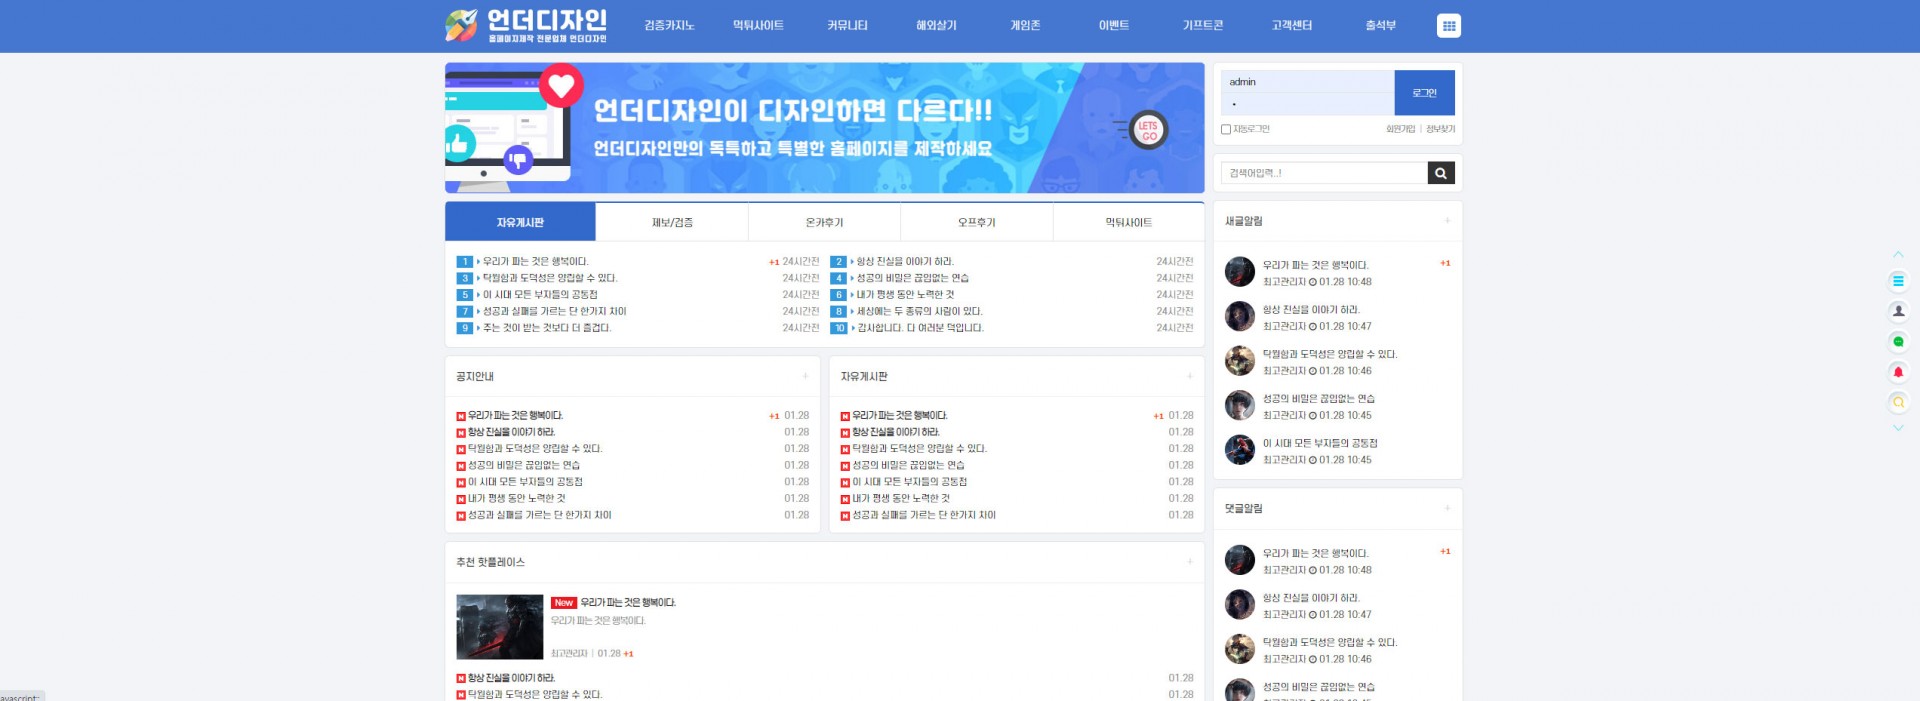
Task: Click the floating hamburger menu icon
Action: 1897,281
